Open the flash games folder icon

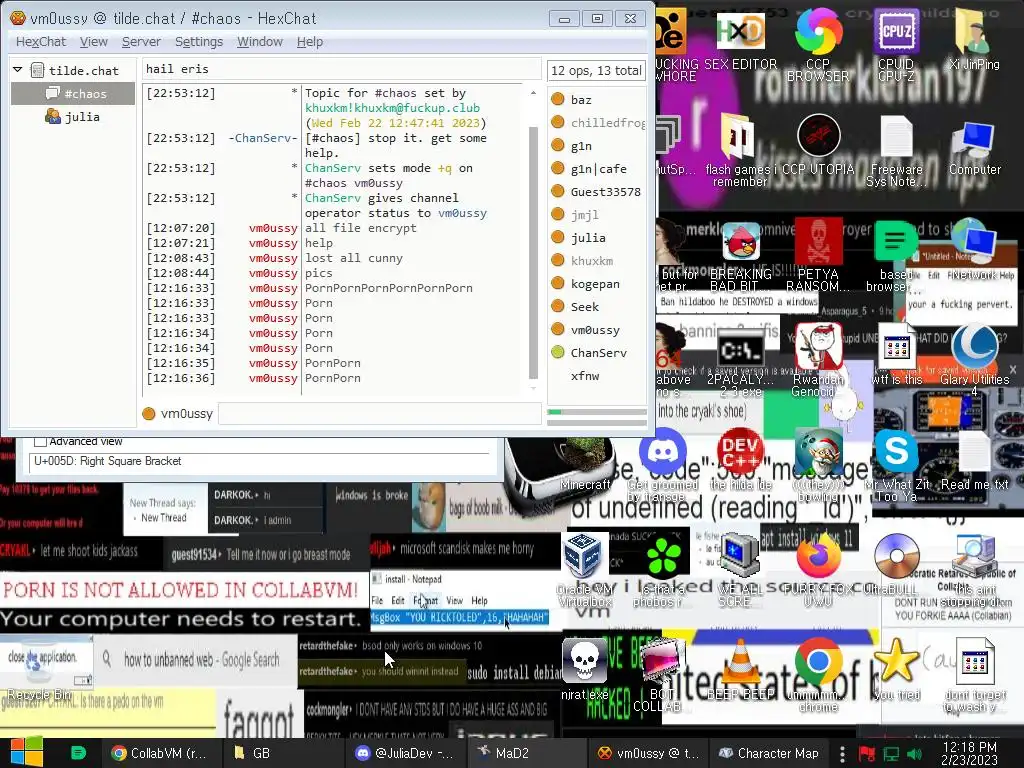tap(740, 150)
